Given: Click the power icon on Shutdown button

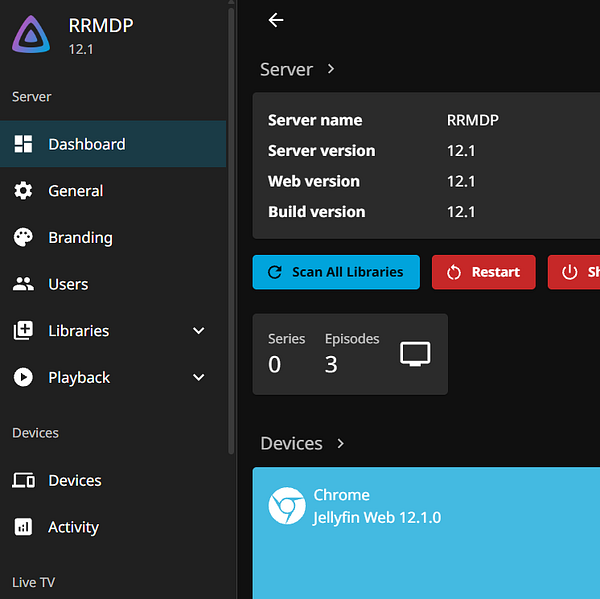Looking at the screenshot, I should tap(569, 272).
